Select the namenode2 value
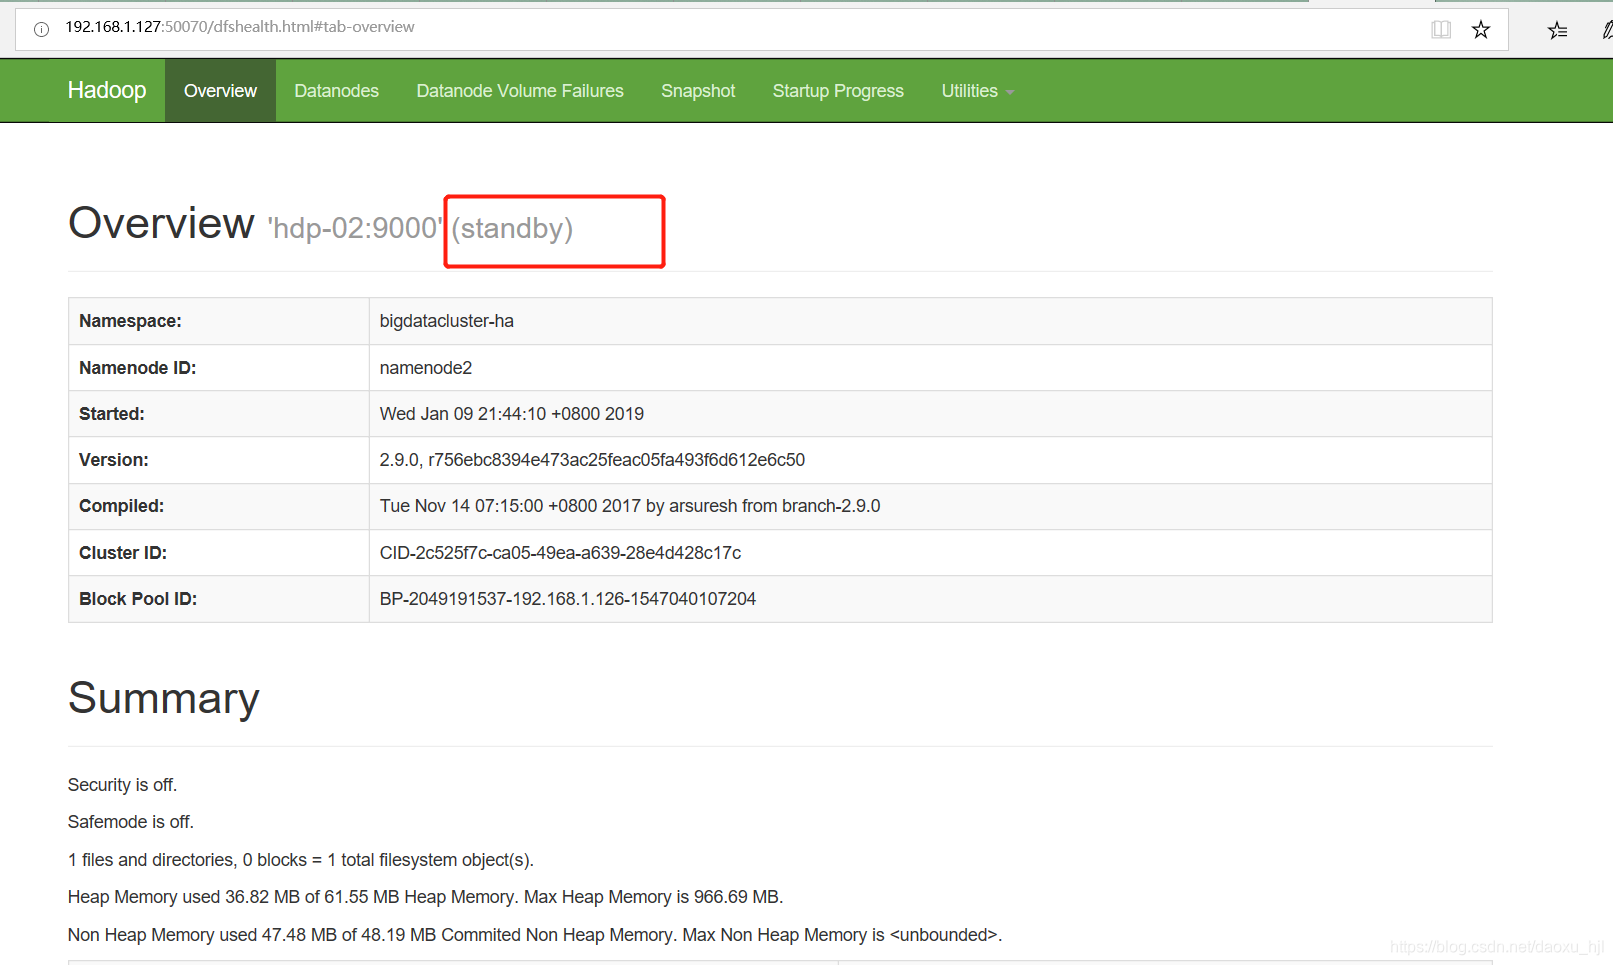This screenshot has width=1613, height=965. click(x=426, y=368)
